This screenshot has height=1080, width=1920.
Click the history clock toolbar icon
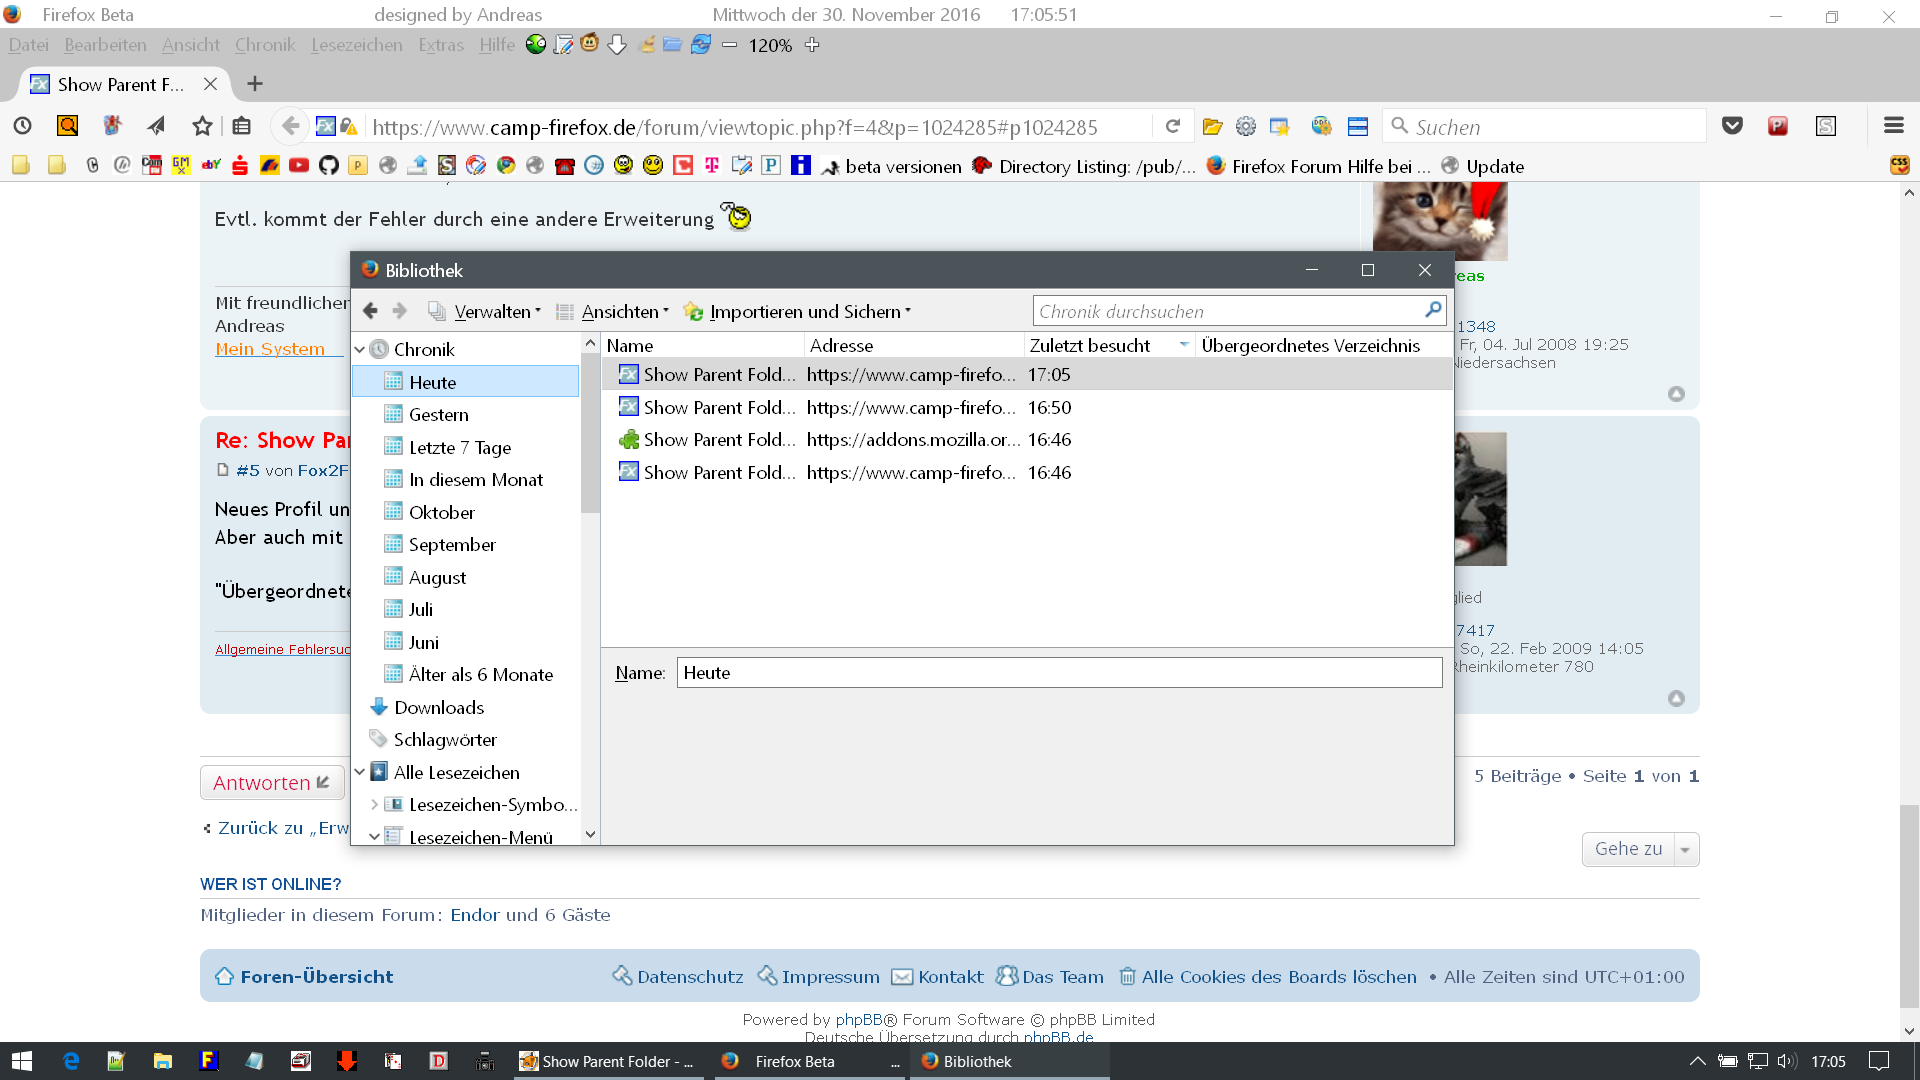click(22, 126)
